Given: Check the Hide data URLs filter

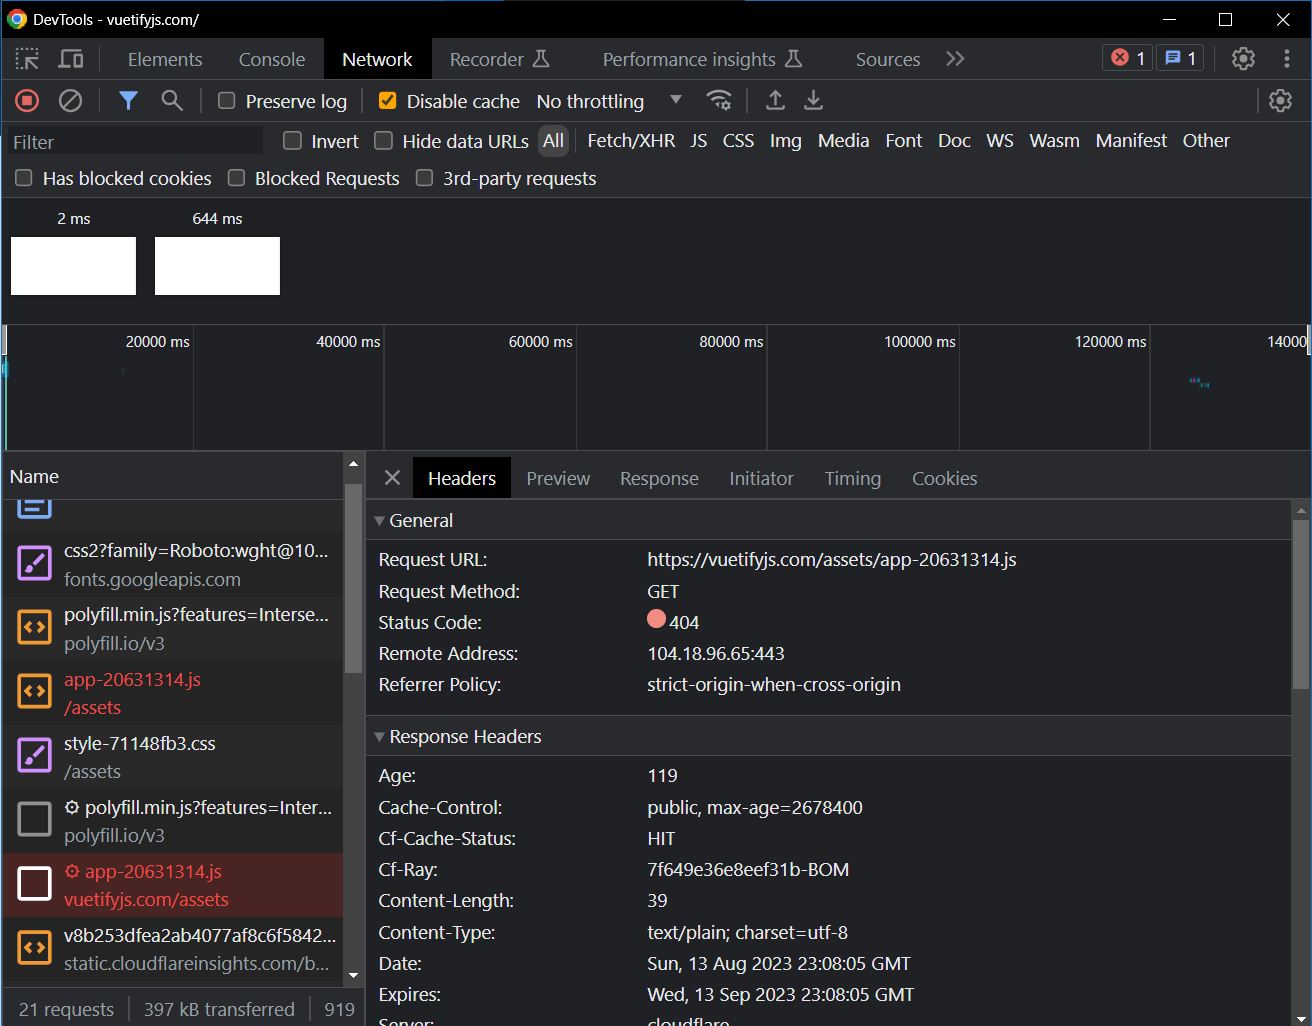Looking at the screenshot, I should [x=383, y=141].
